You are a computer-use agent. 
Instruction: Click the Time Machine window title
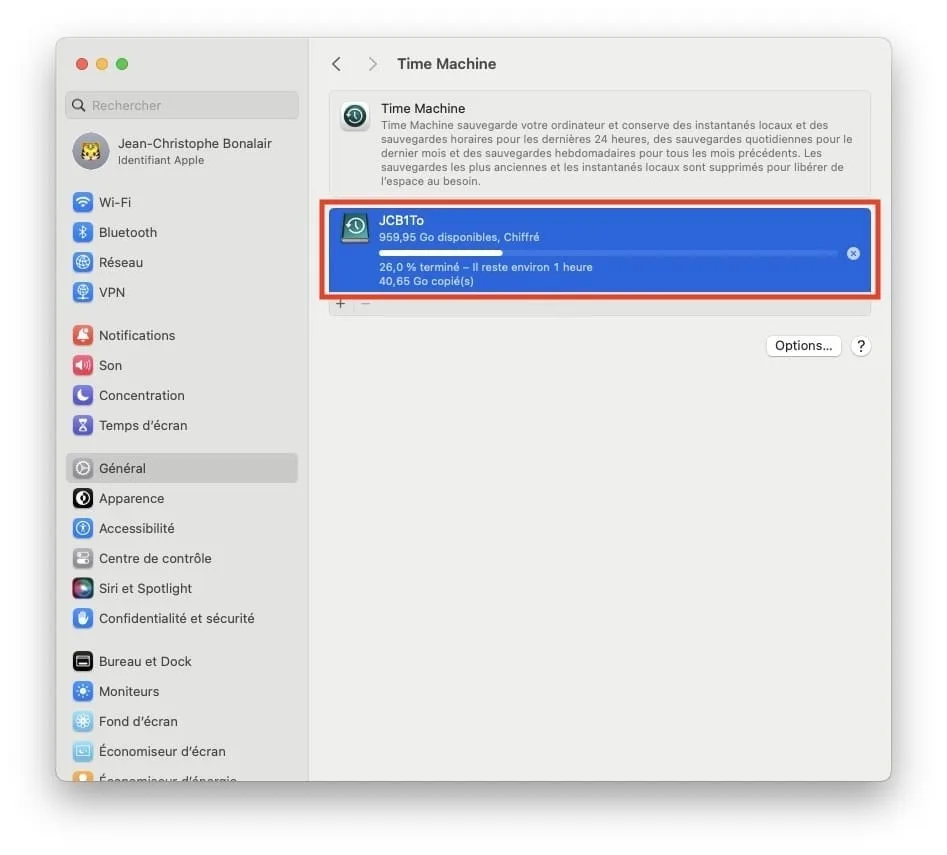coord(447,64)
